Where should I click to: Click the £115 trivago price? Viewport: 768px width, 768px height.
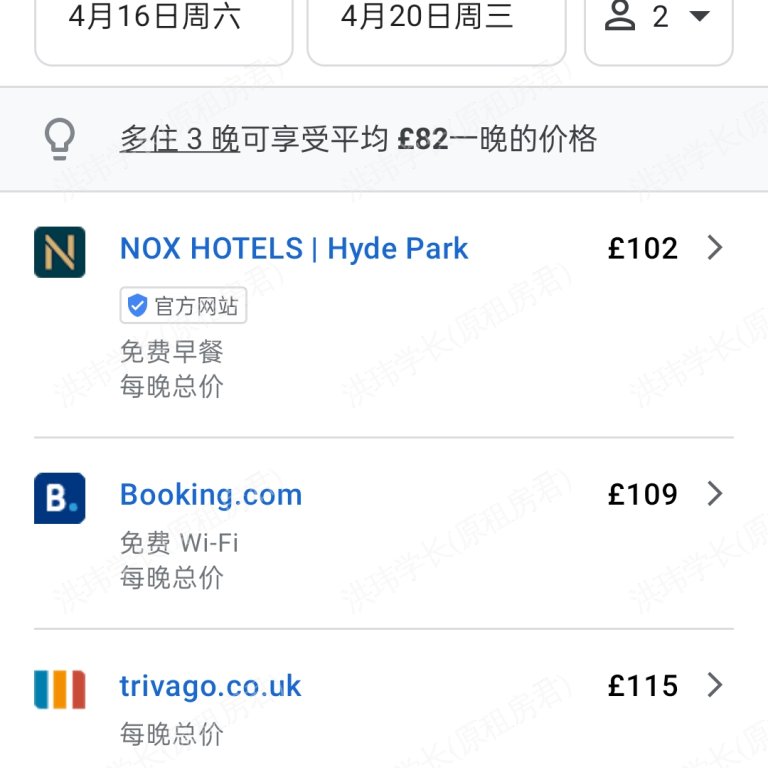coord(642,686)
